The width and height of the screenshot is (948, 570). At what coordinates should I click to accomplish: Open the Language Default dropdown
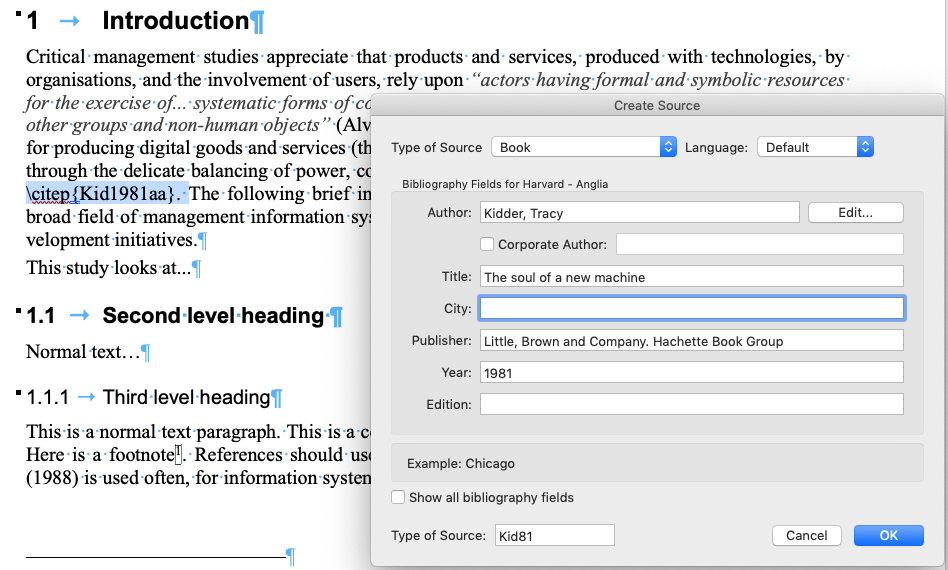[815, 147]
